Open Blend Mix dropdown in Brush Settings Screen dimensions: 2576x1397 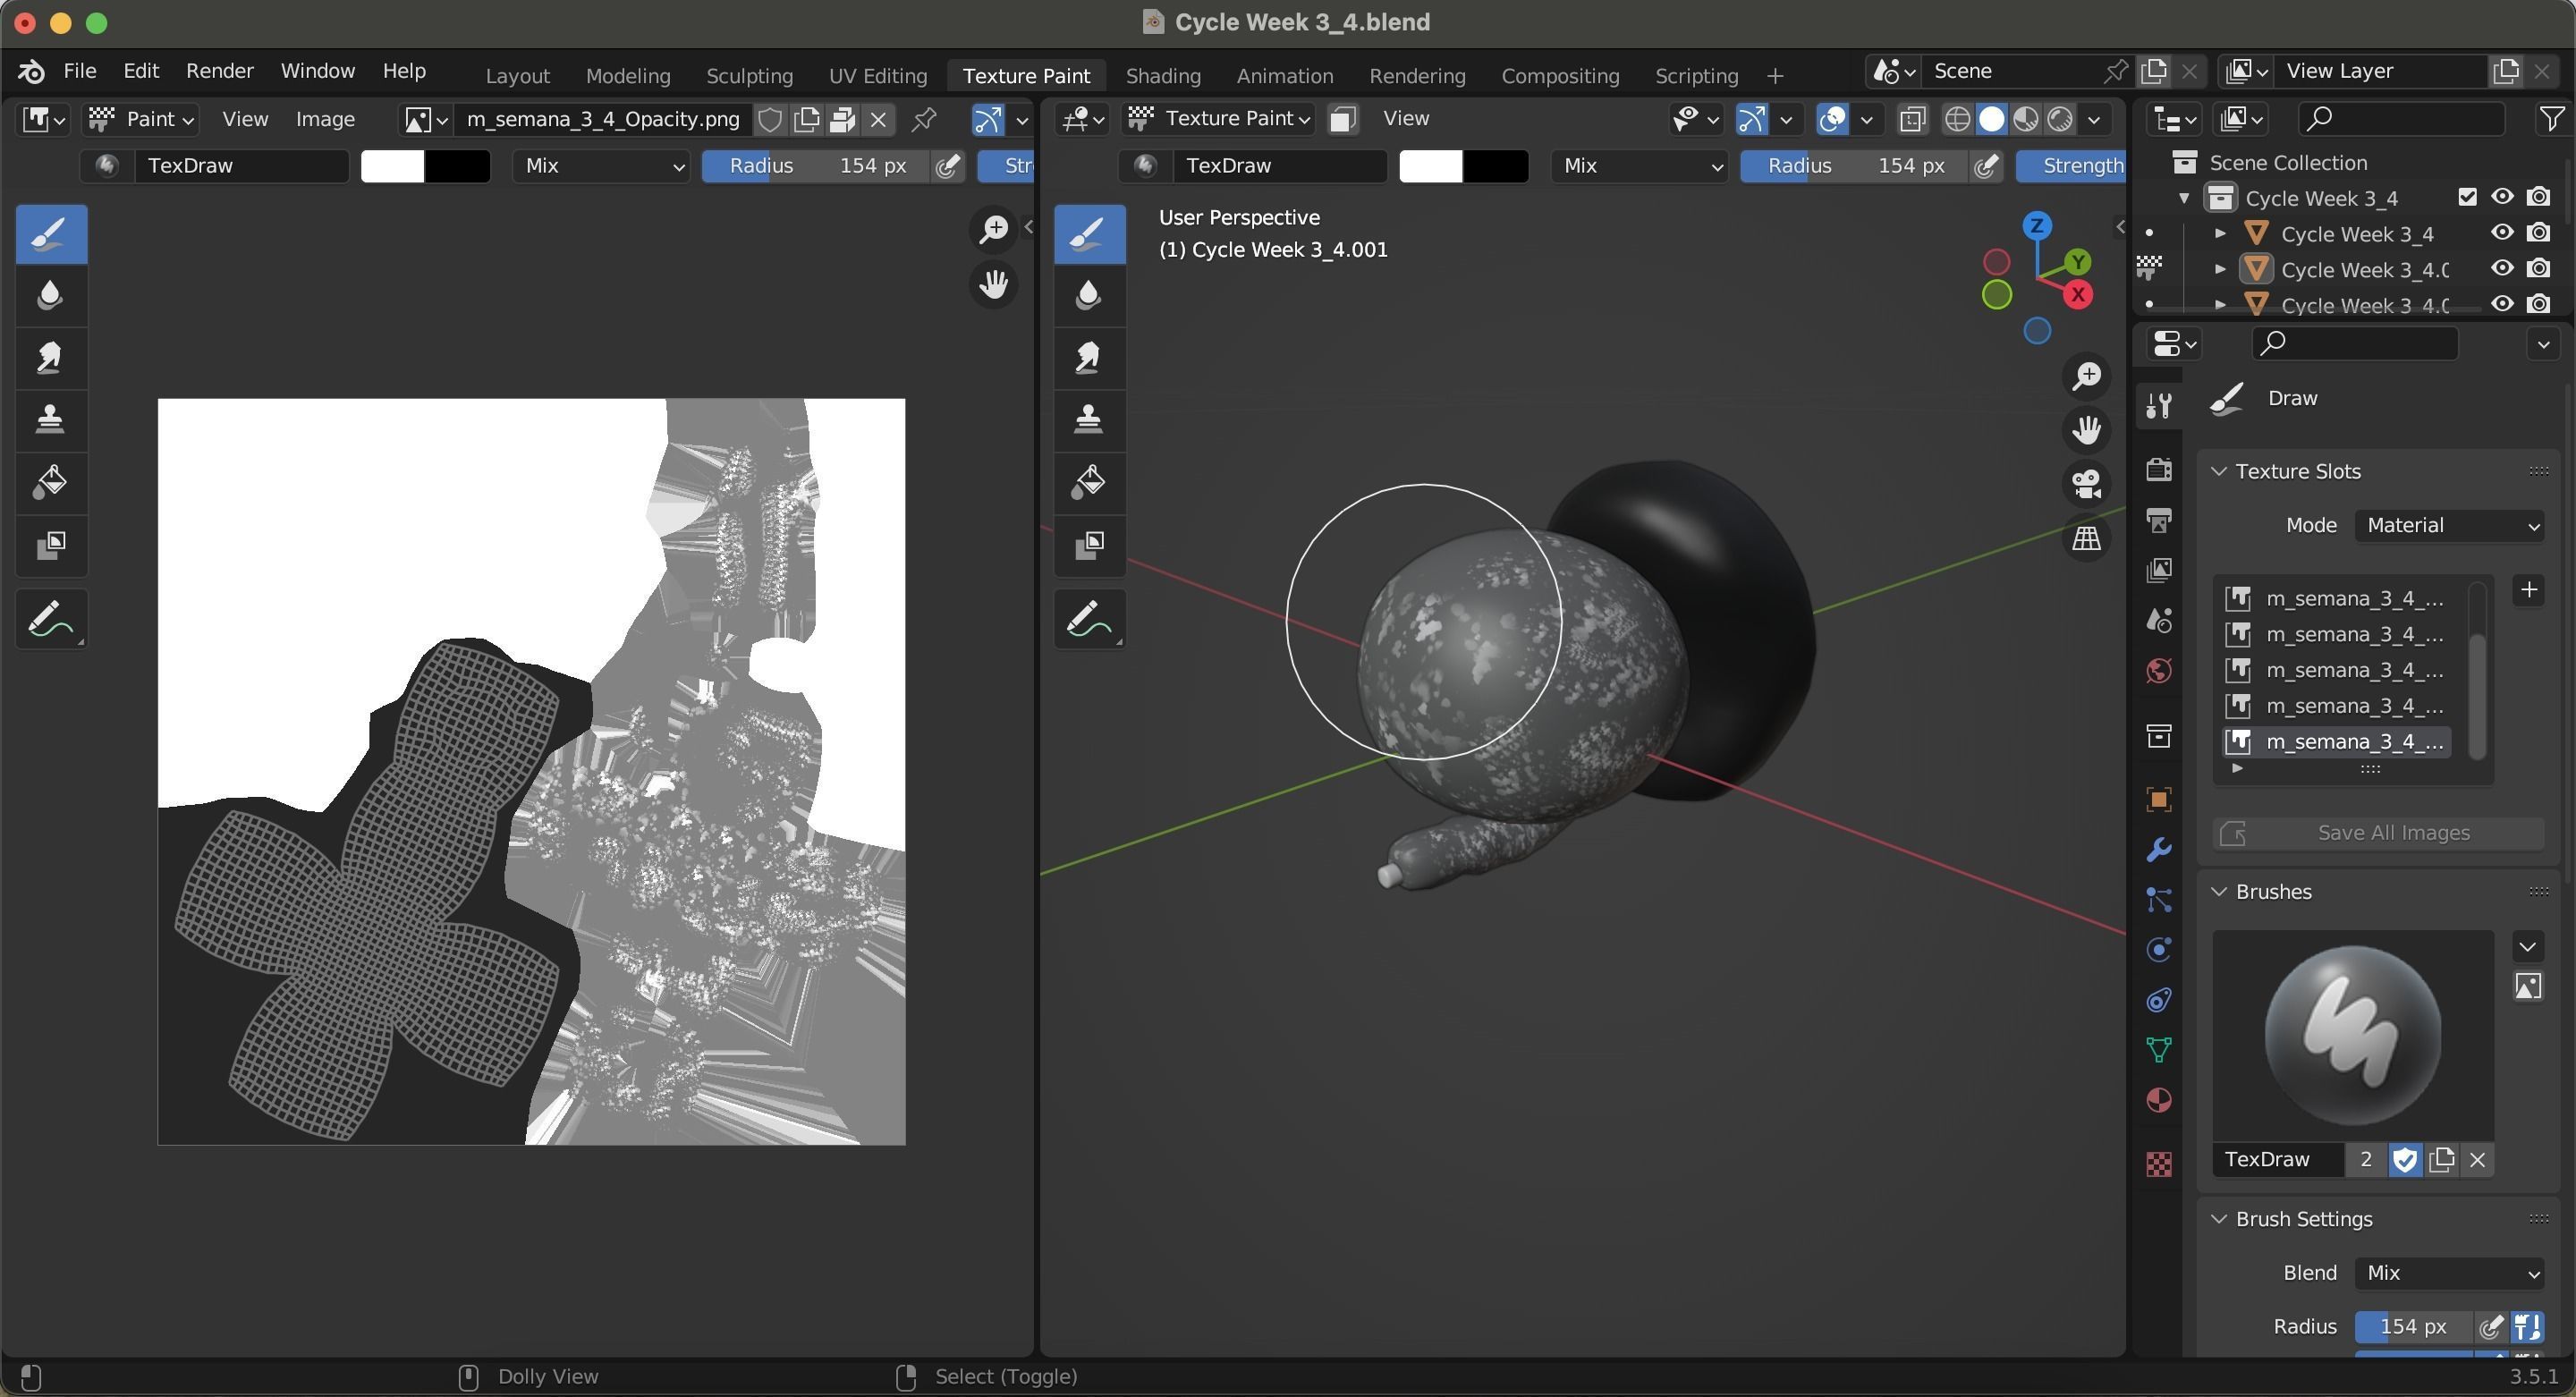pyautogui.click(x=2449, y=1273)
